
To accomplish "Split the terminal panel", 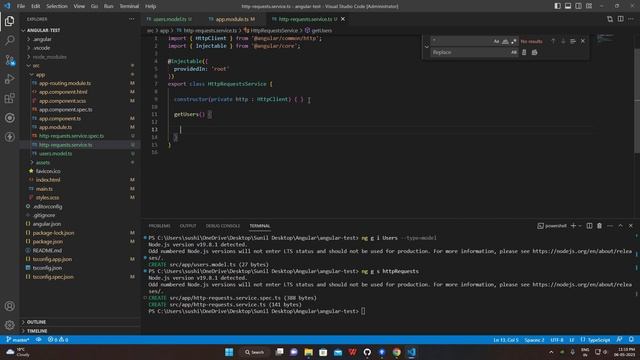I will tap(589, 226).
